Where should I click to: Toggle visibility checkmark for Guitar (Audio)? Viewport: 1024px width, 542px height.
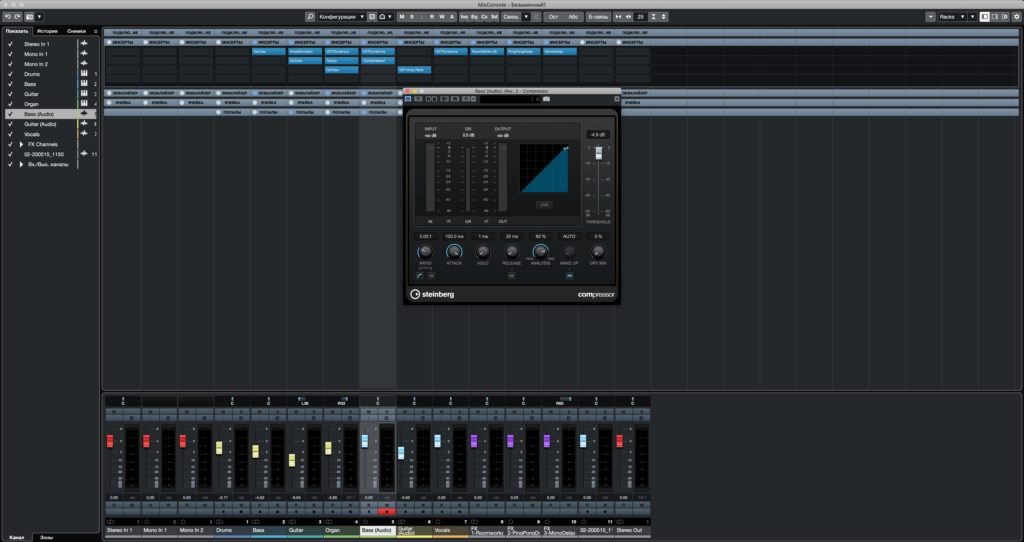(10, 124)
